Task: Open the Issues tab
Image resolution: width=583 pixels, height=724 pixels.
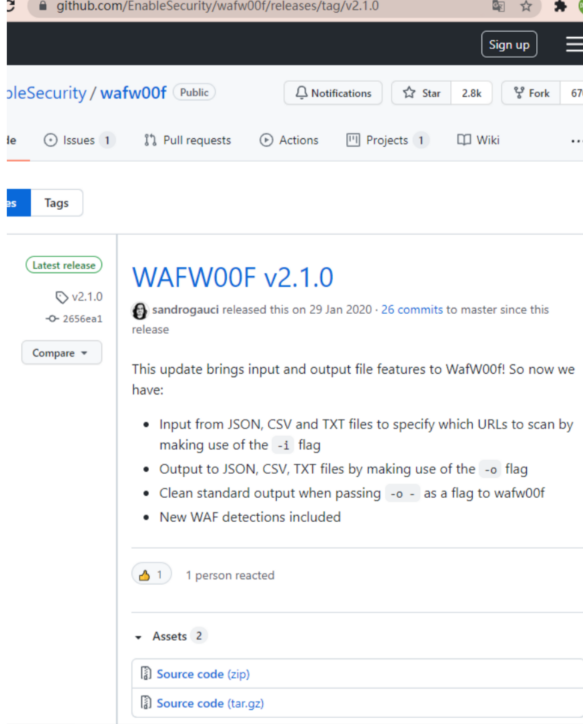Action: pyautogui.click(x=78, y=140)
